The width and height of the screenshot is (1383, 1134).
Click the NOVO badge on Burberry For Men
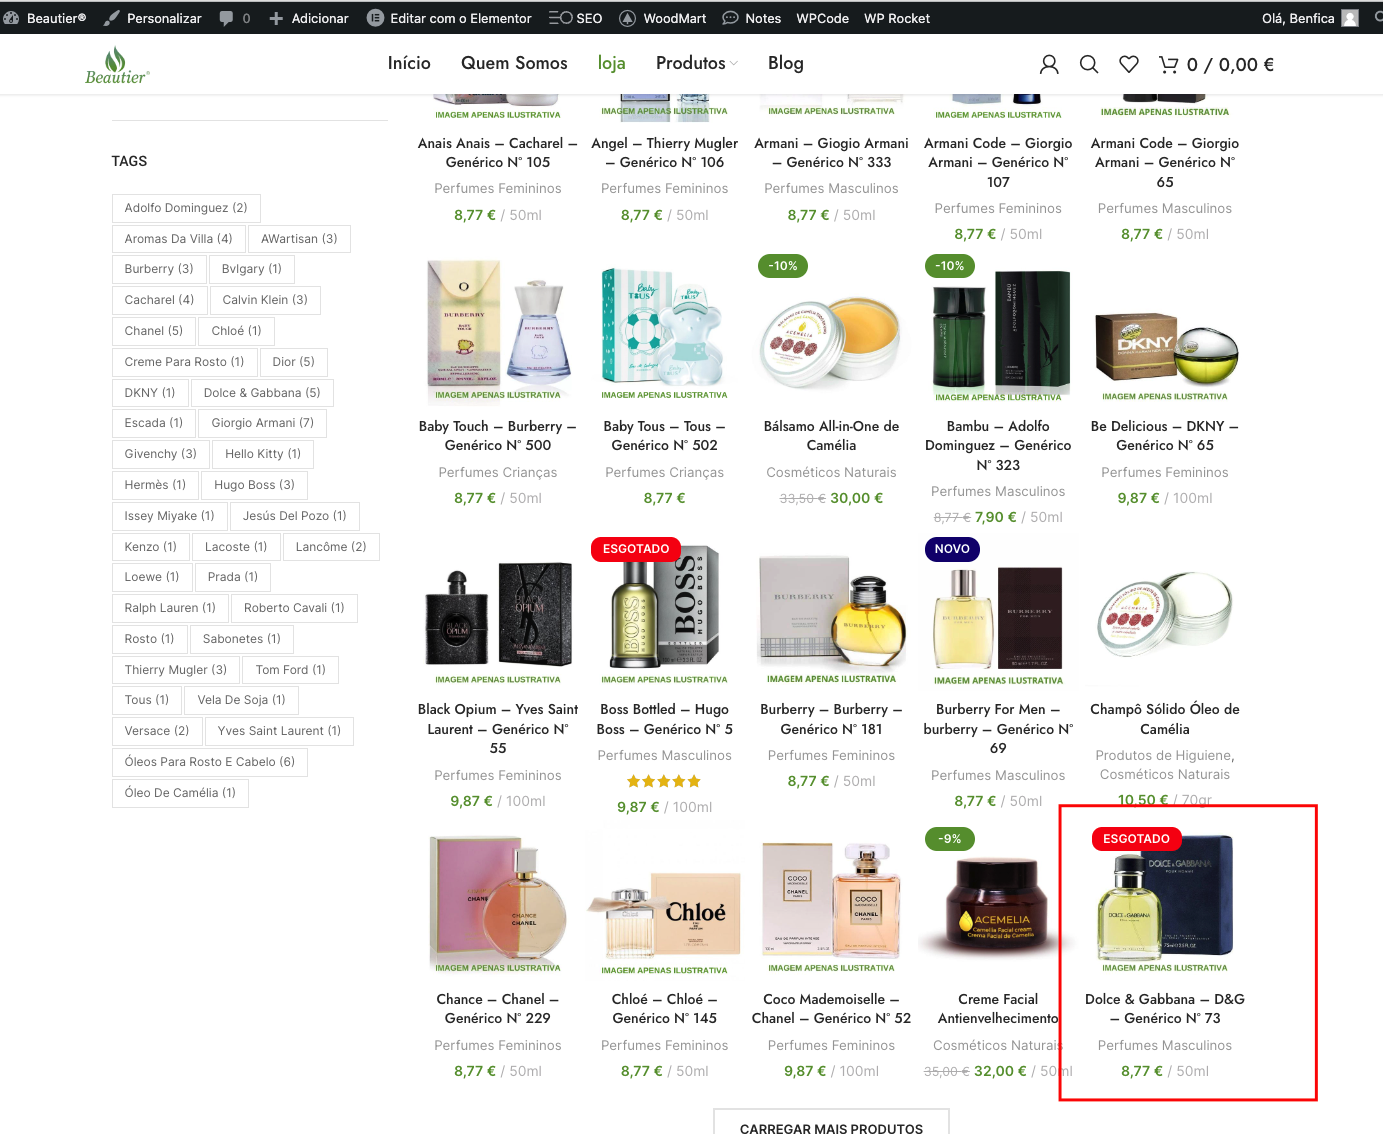click(x=952, y=549)
